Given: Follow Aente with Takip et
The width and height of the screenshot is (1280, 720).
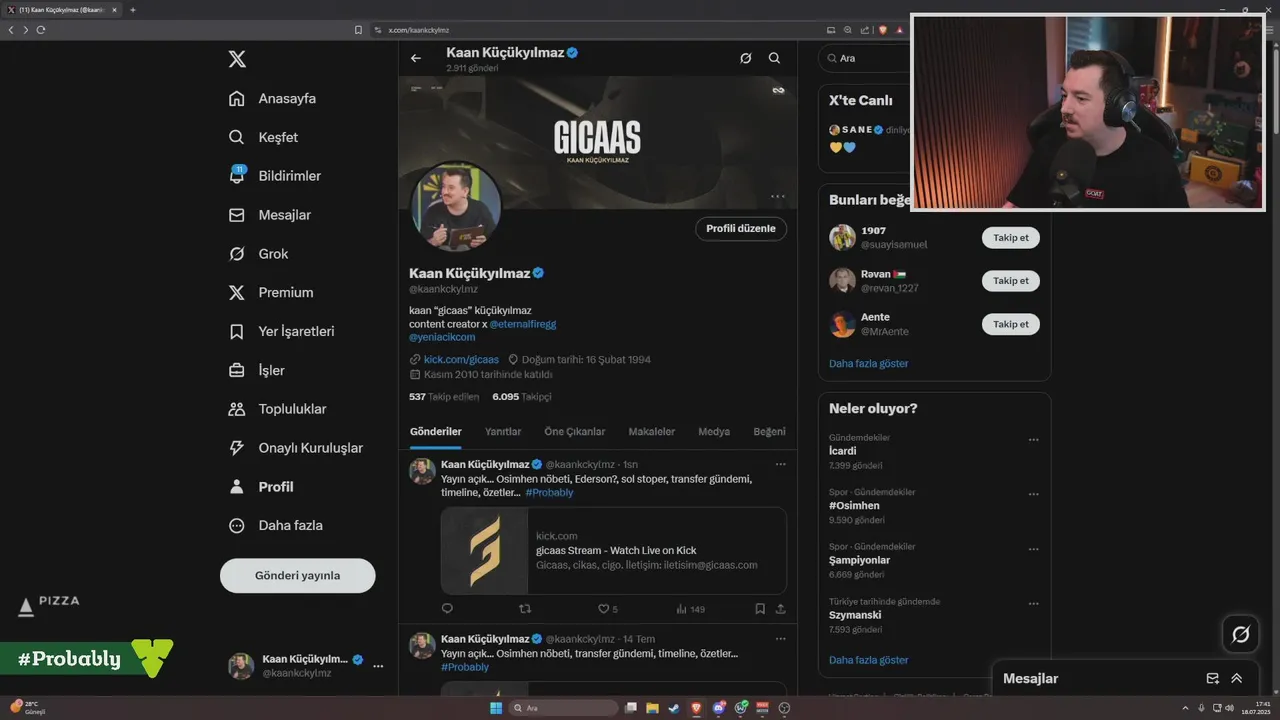Looking at the screenshot, I should [x=1010, y=324].
